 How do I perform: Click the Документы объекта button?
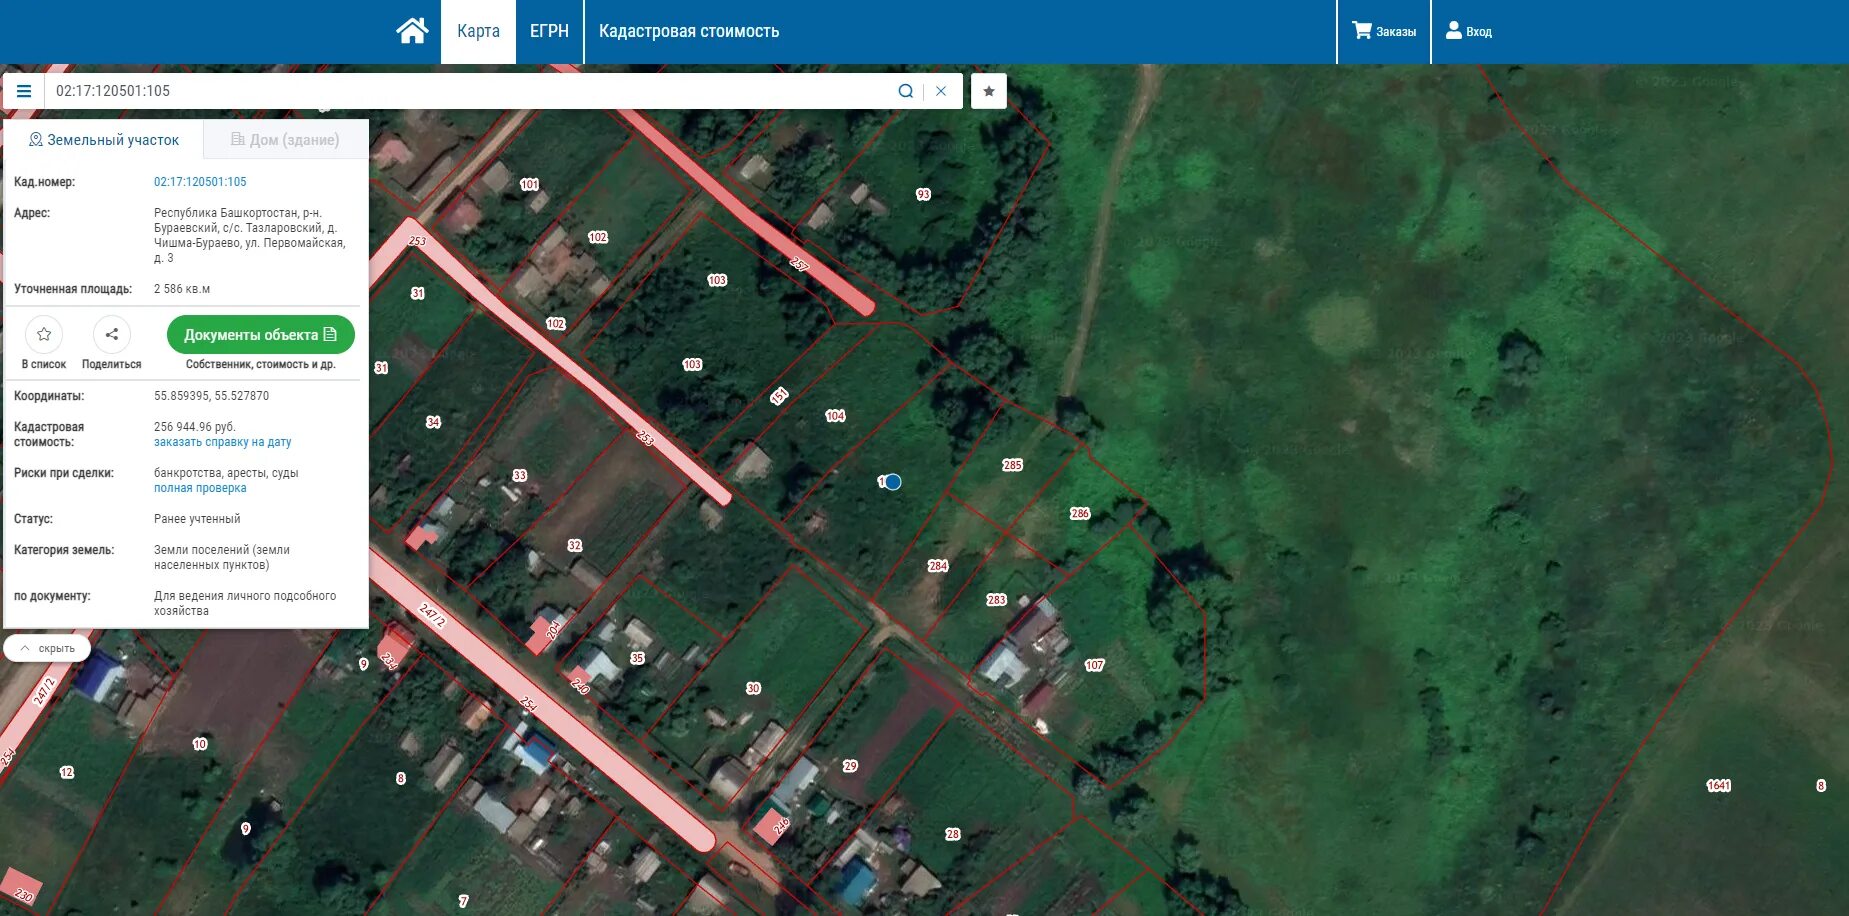(x=260, y=335)
